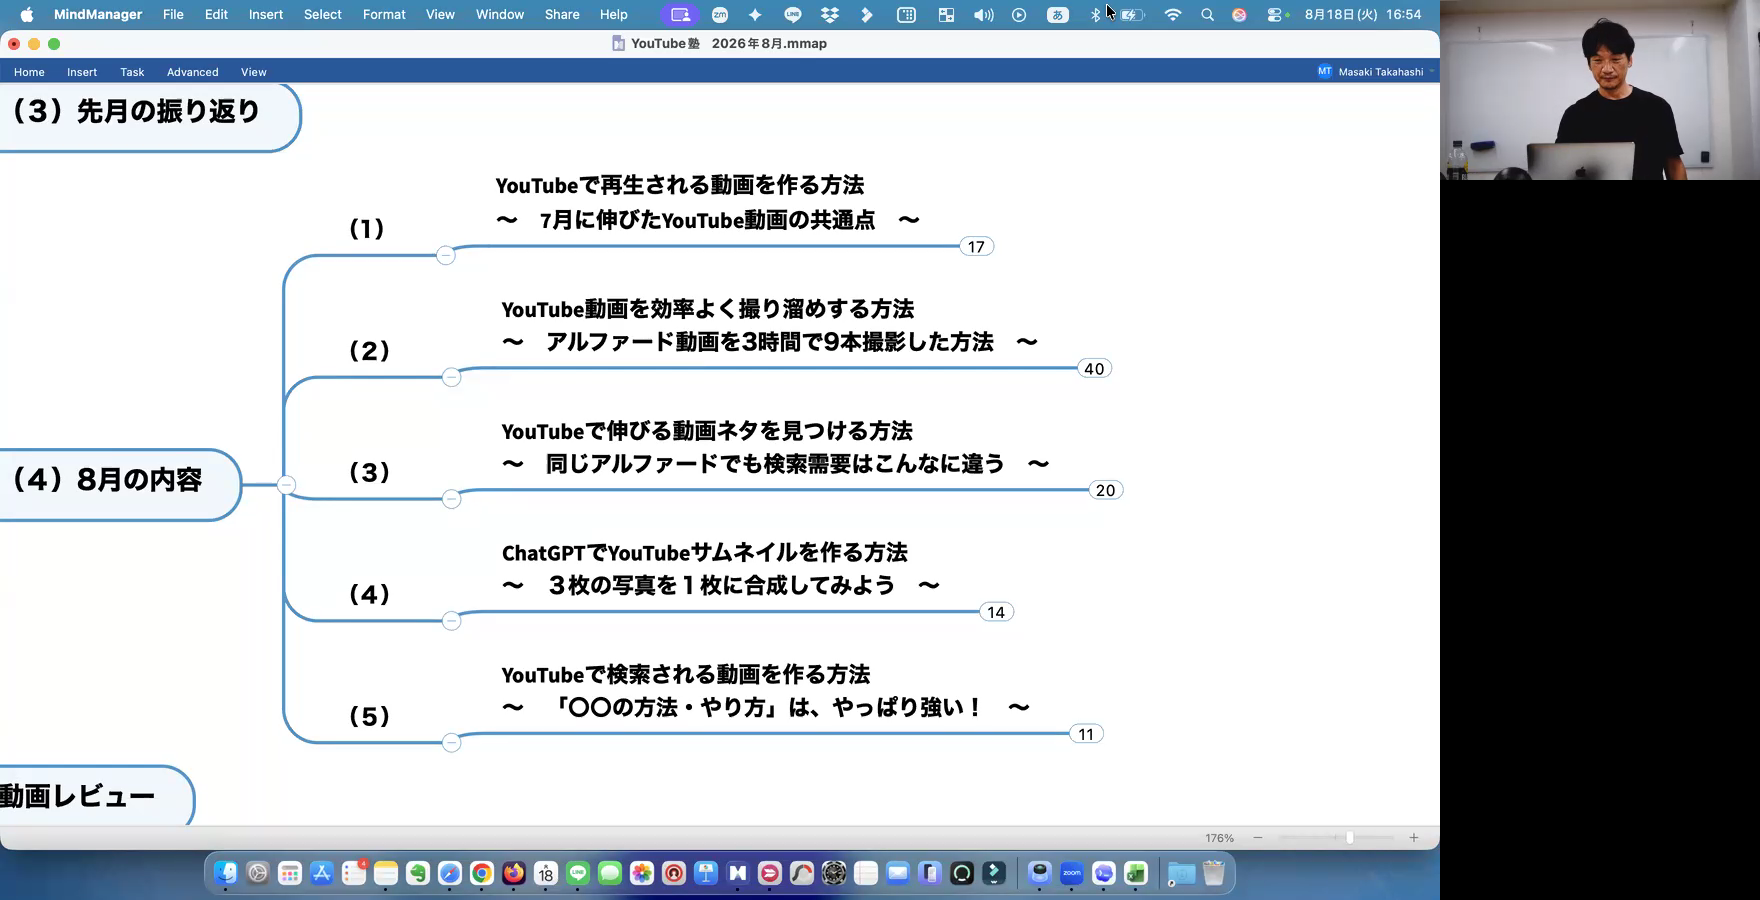Open System Settings in the dock
This screenshot has width=1760, height=900.
point(258,873)
